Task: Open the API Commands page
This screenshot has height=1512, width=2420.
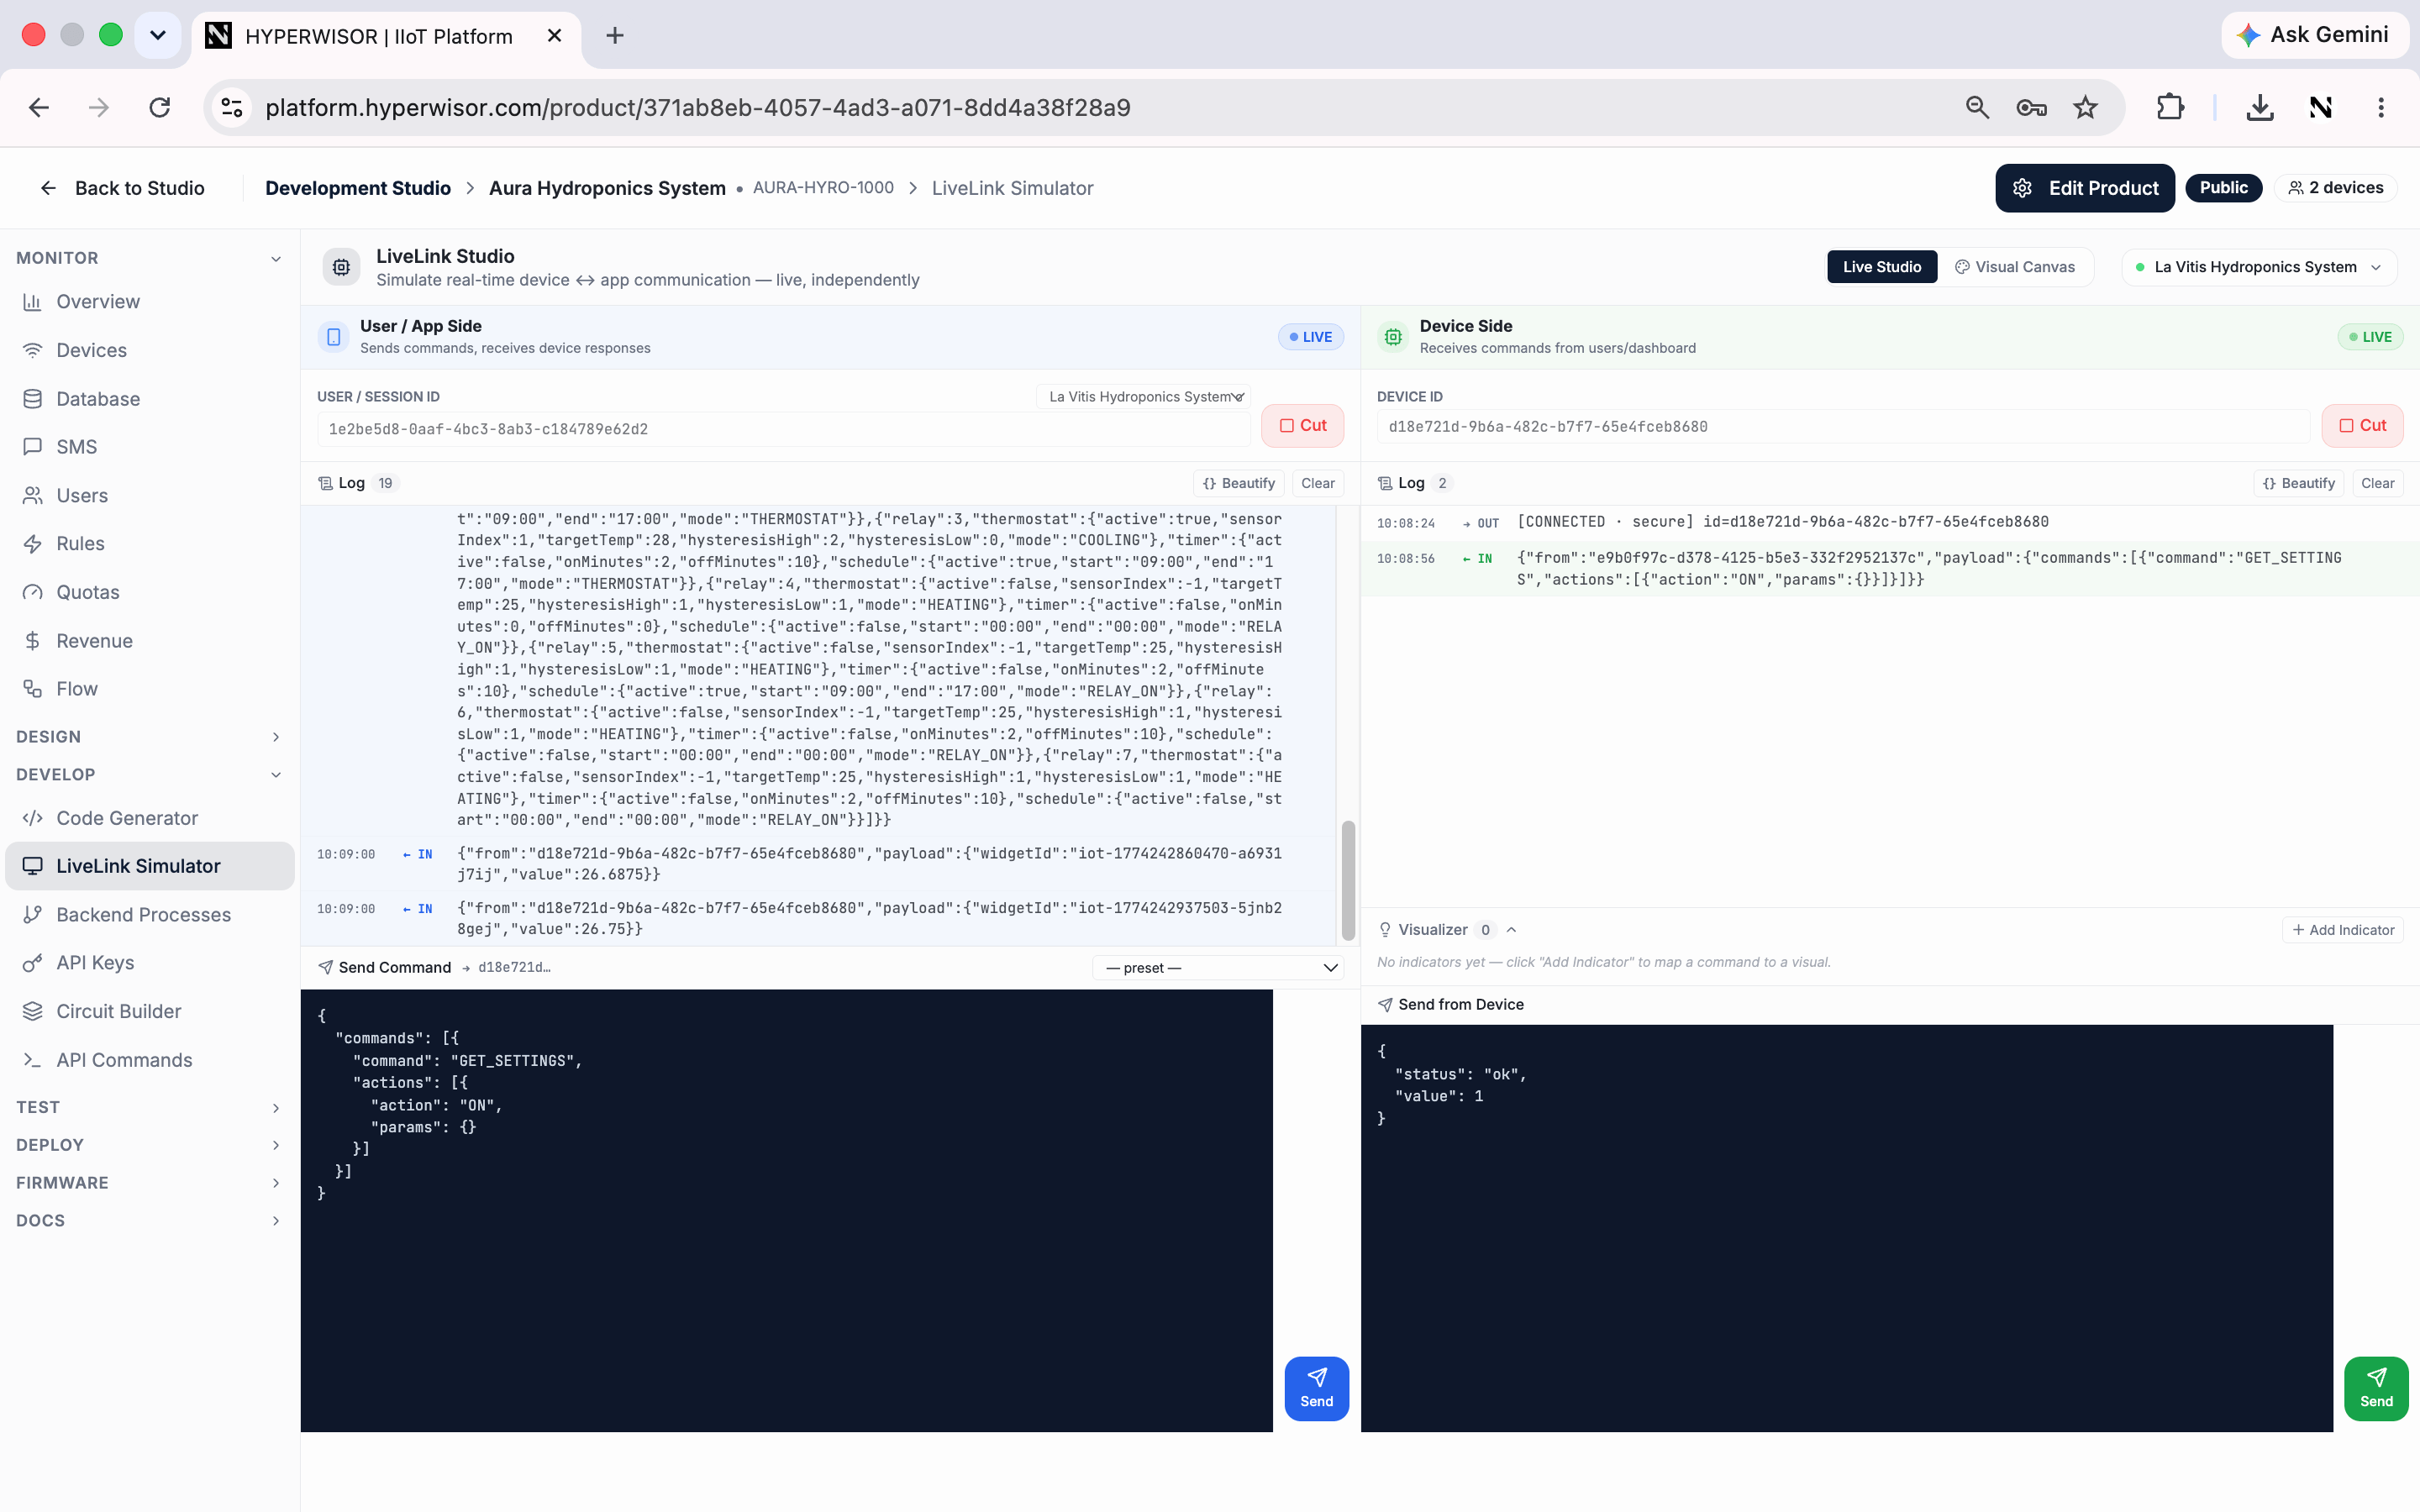Action: click(124, 1060)
